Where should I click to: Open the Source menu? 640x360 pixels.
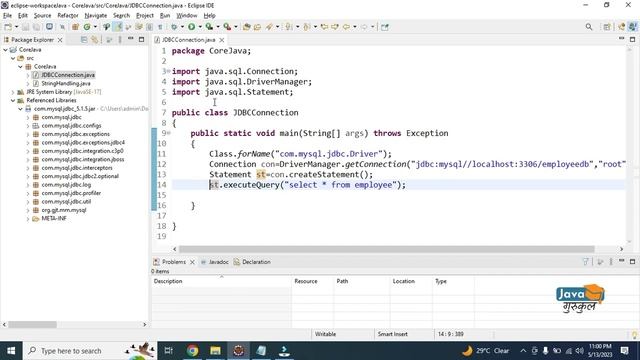(42, 16)
